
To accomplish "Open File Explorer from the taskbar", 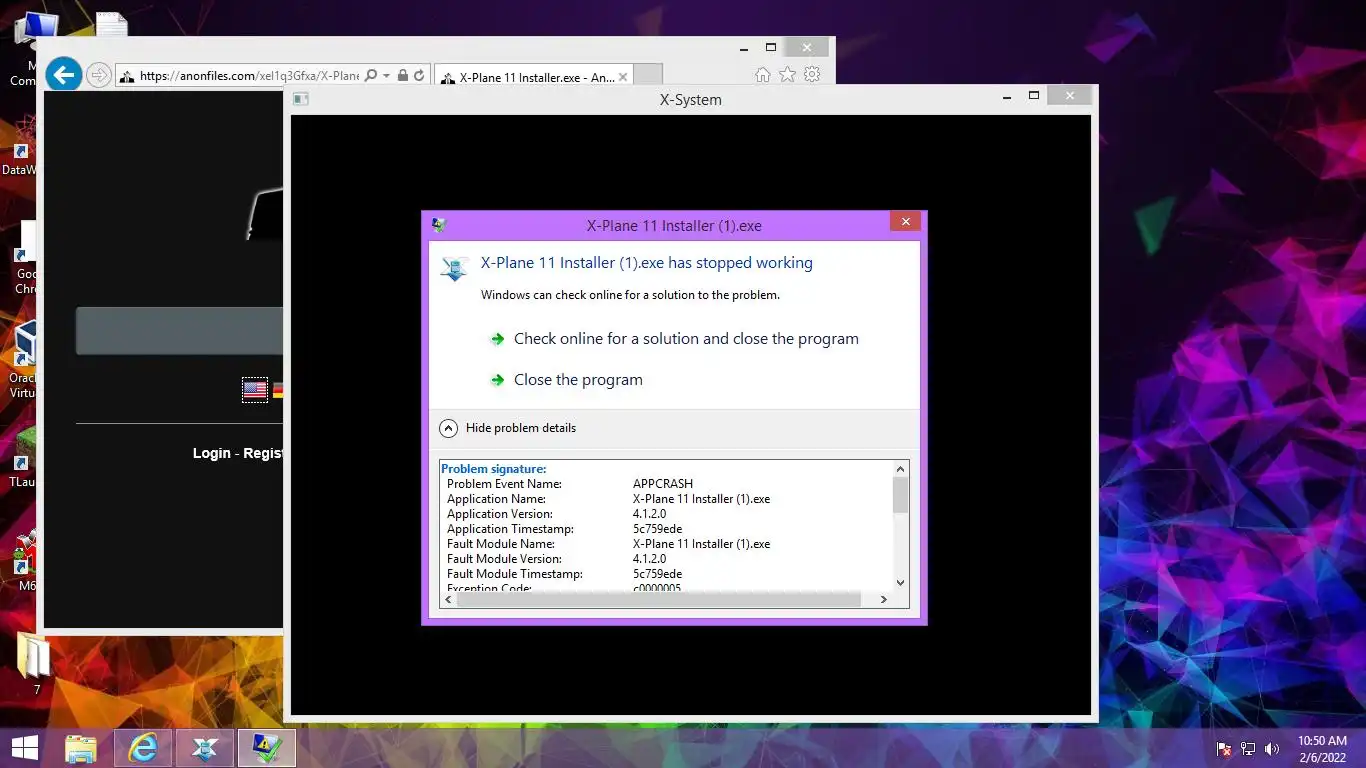I will coord(81,748).
